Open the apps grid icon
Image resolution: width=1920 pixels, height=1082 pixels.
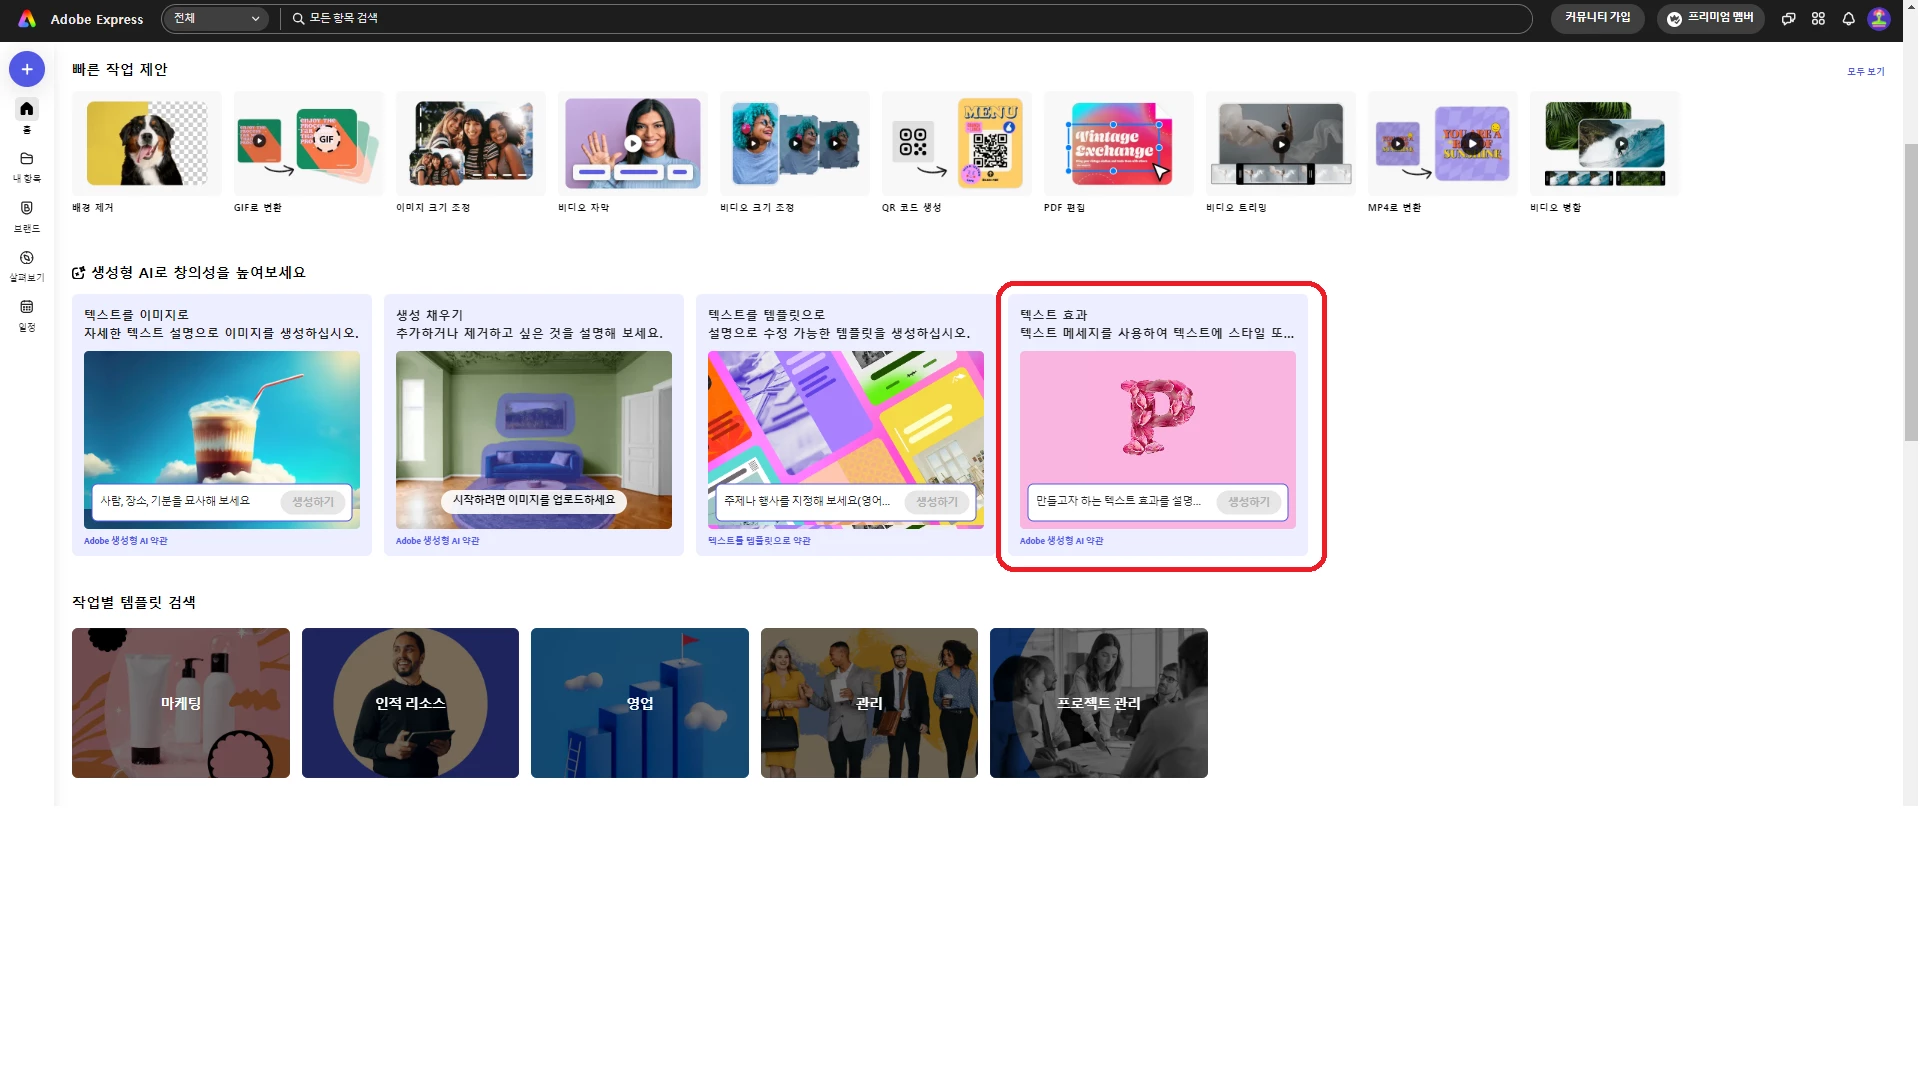(x=1818, y=19)
